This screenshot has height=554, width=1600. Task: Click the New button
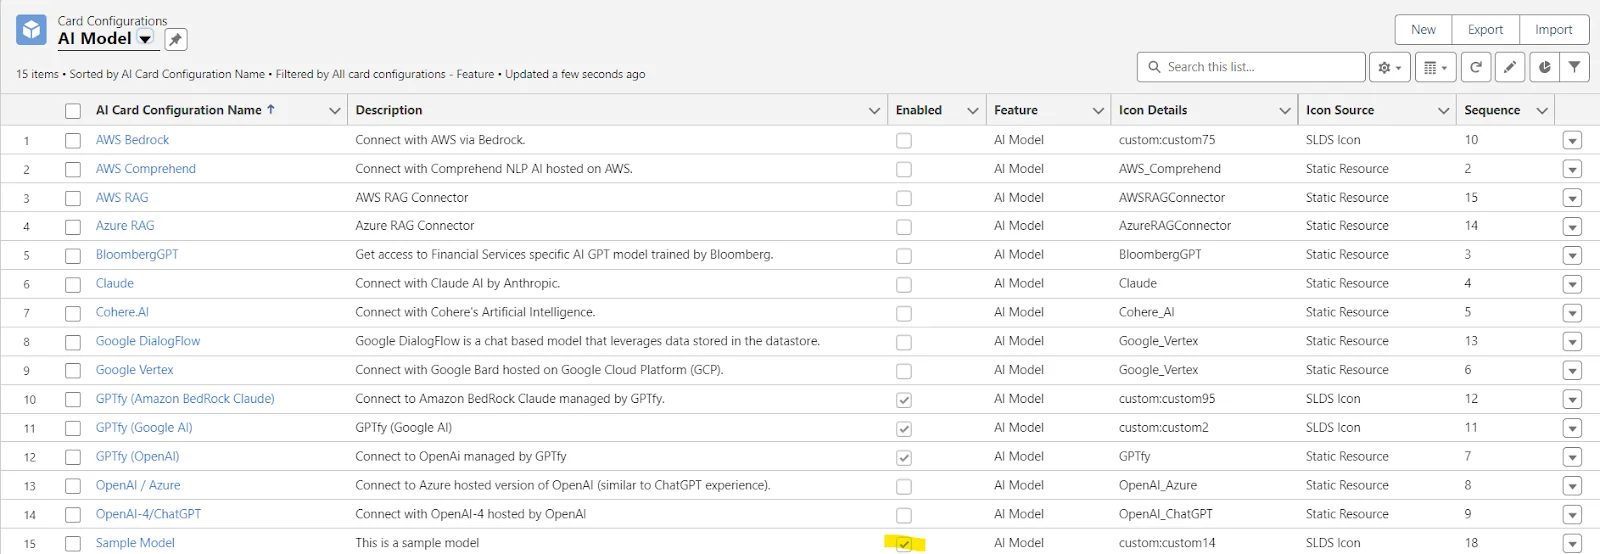click(1423, 30)
